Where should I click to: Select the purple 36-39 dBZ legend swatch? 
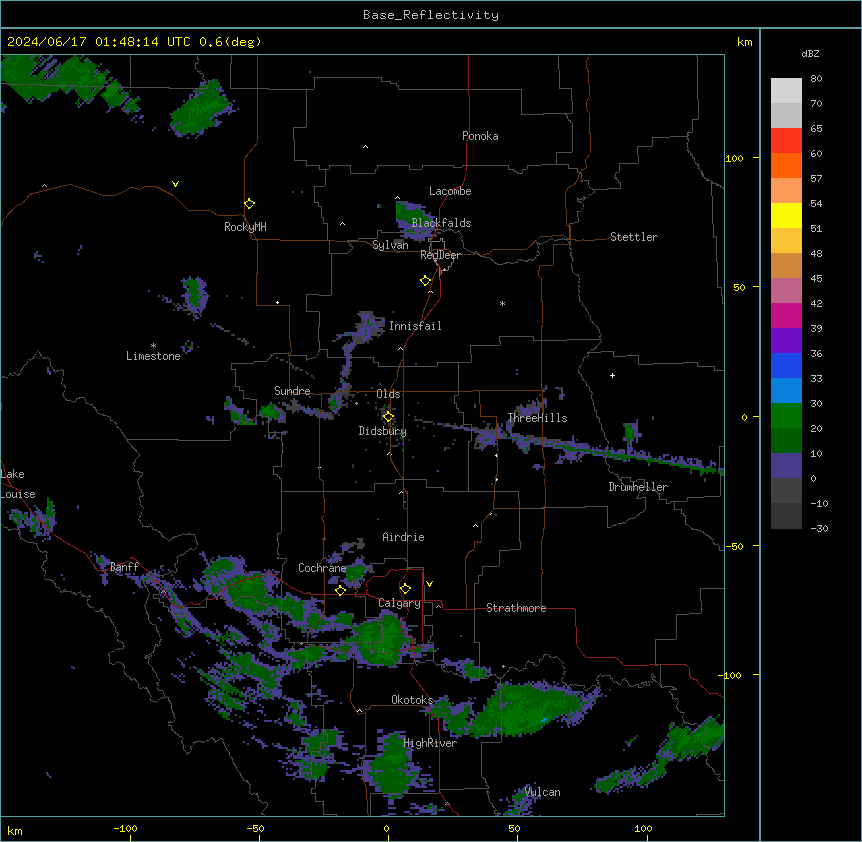point(786,340)
